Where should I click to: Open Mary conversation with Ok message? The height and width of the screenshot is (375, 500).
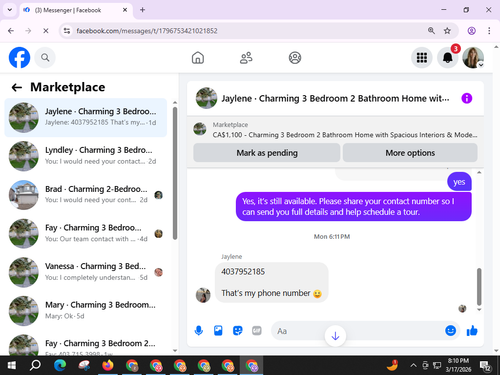click(86, 311)
